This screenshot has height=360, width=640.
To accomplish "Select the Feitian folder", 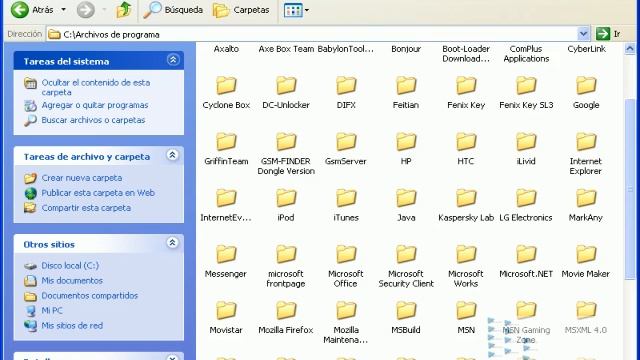I will [406, 93].
